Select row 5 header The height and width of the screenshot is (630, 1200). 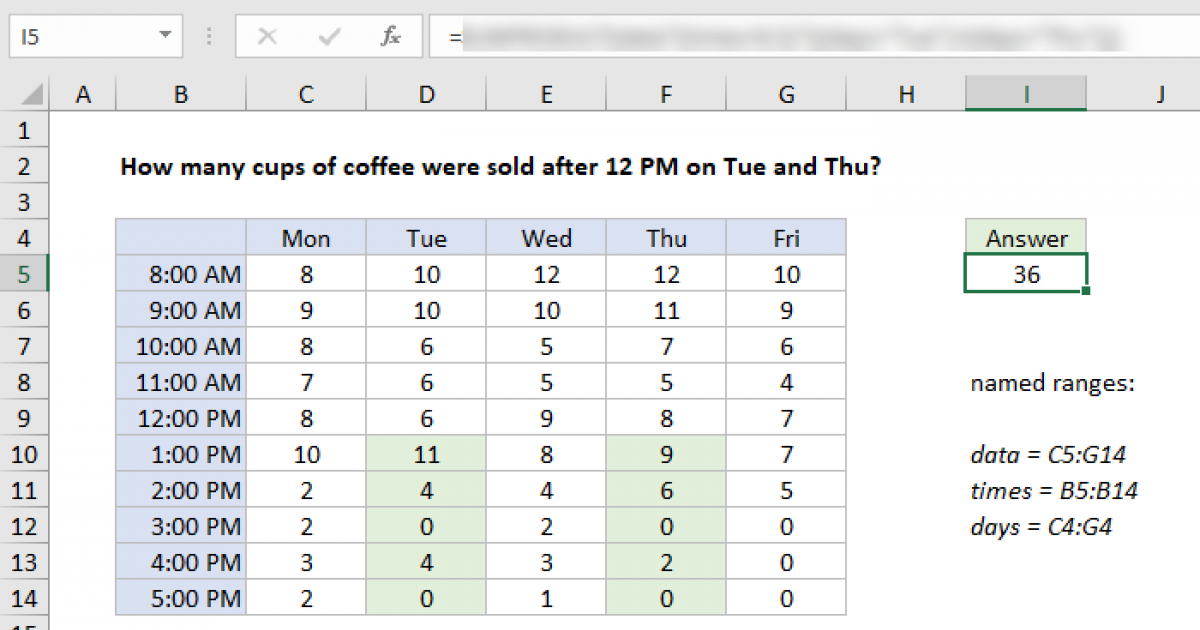click(x=25, y=274)
